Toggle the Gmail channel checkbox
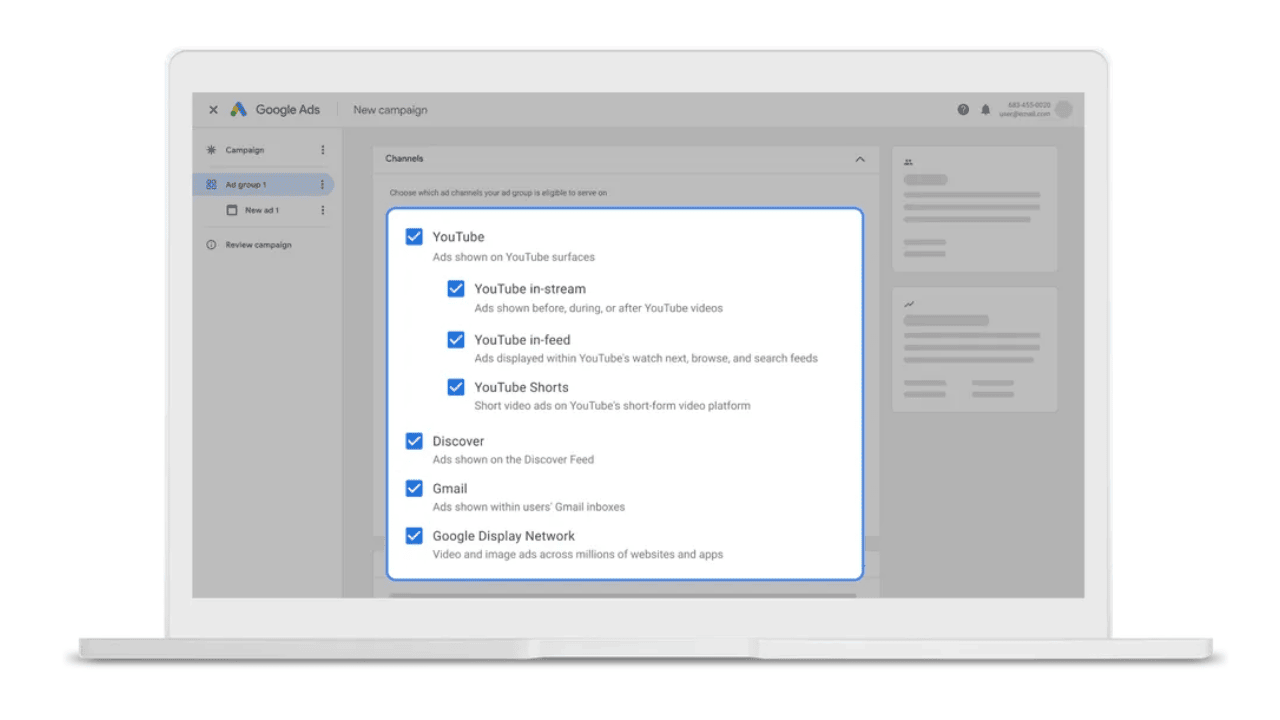This screenshot has height=720, width=1280. (x=414, y=489)
